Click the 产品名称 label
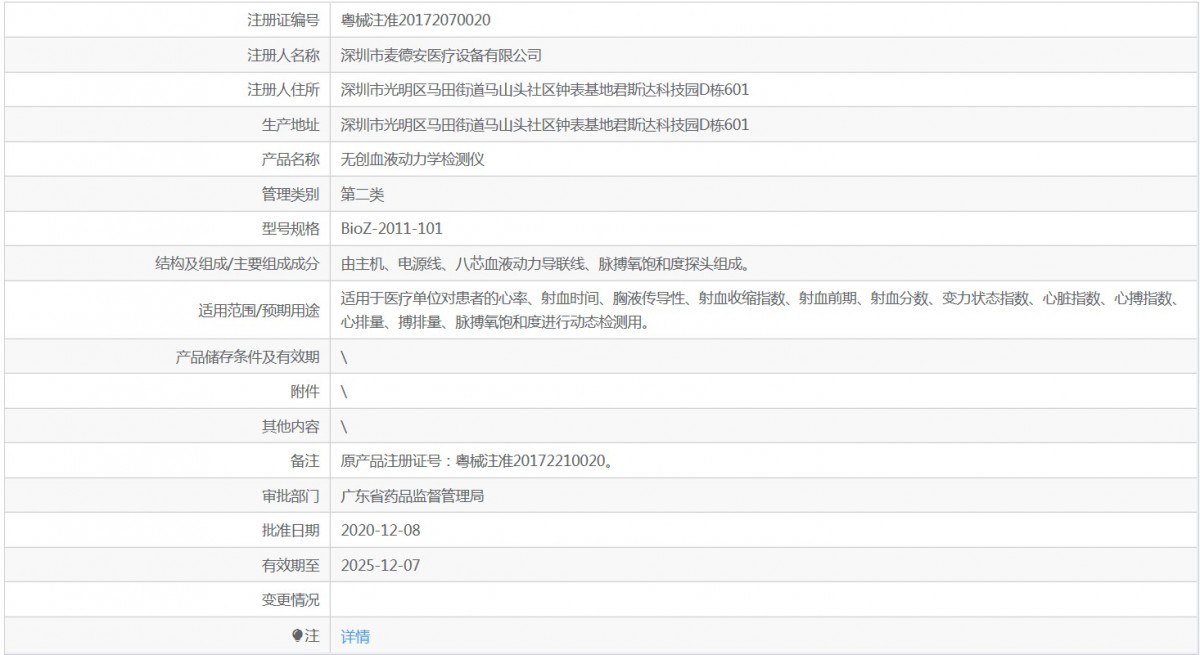 point(291,160)
